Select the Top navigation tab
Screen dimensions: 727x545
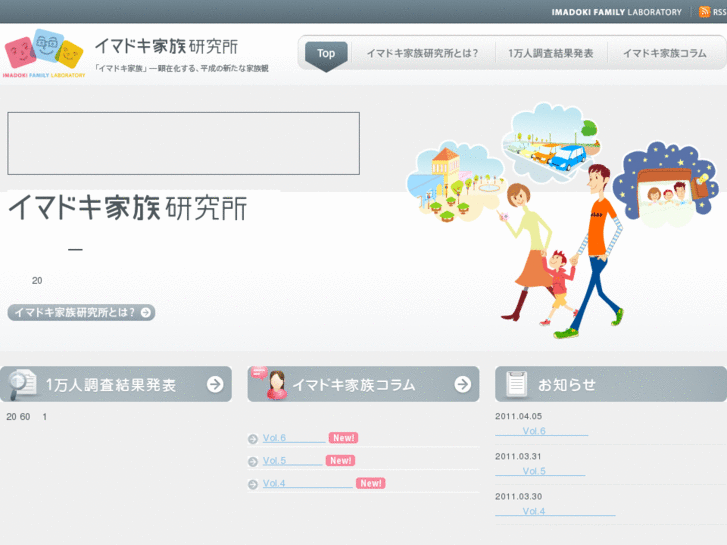326,56
